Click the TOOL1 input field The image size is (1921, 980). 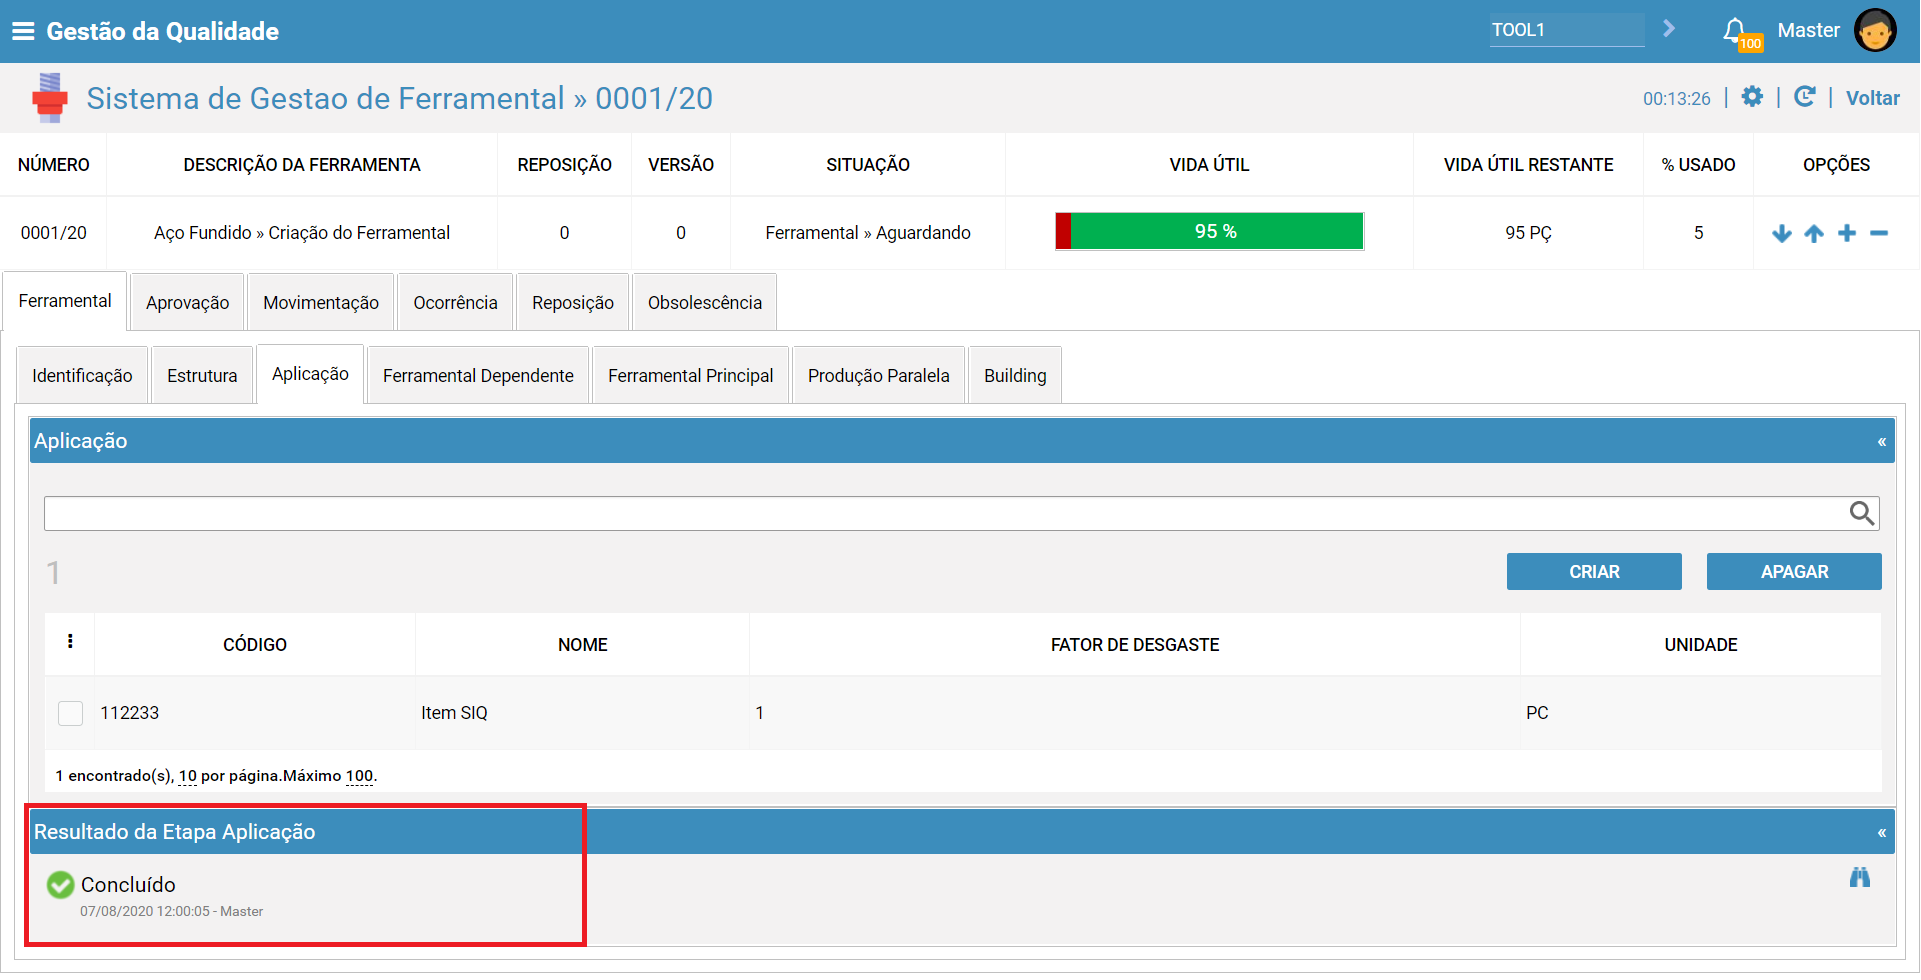coord(1567,30)
